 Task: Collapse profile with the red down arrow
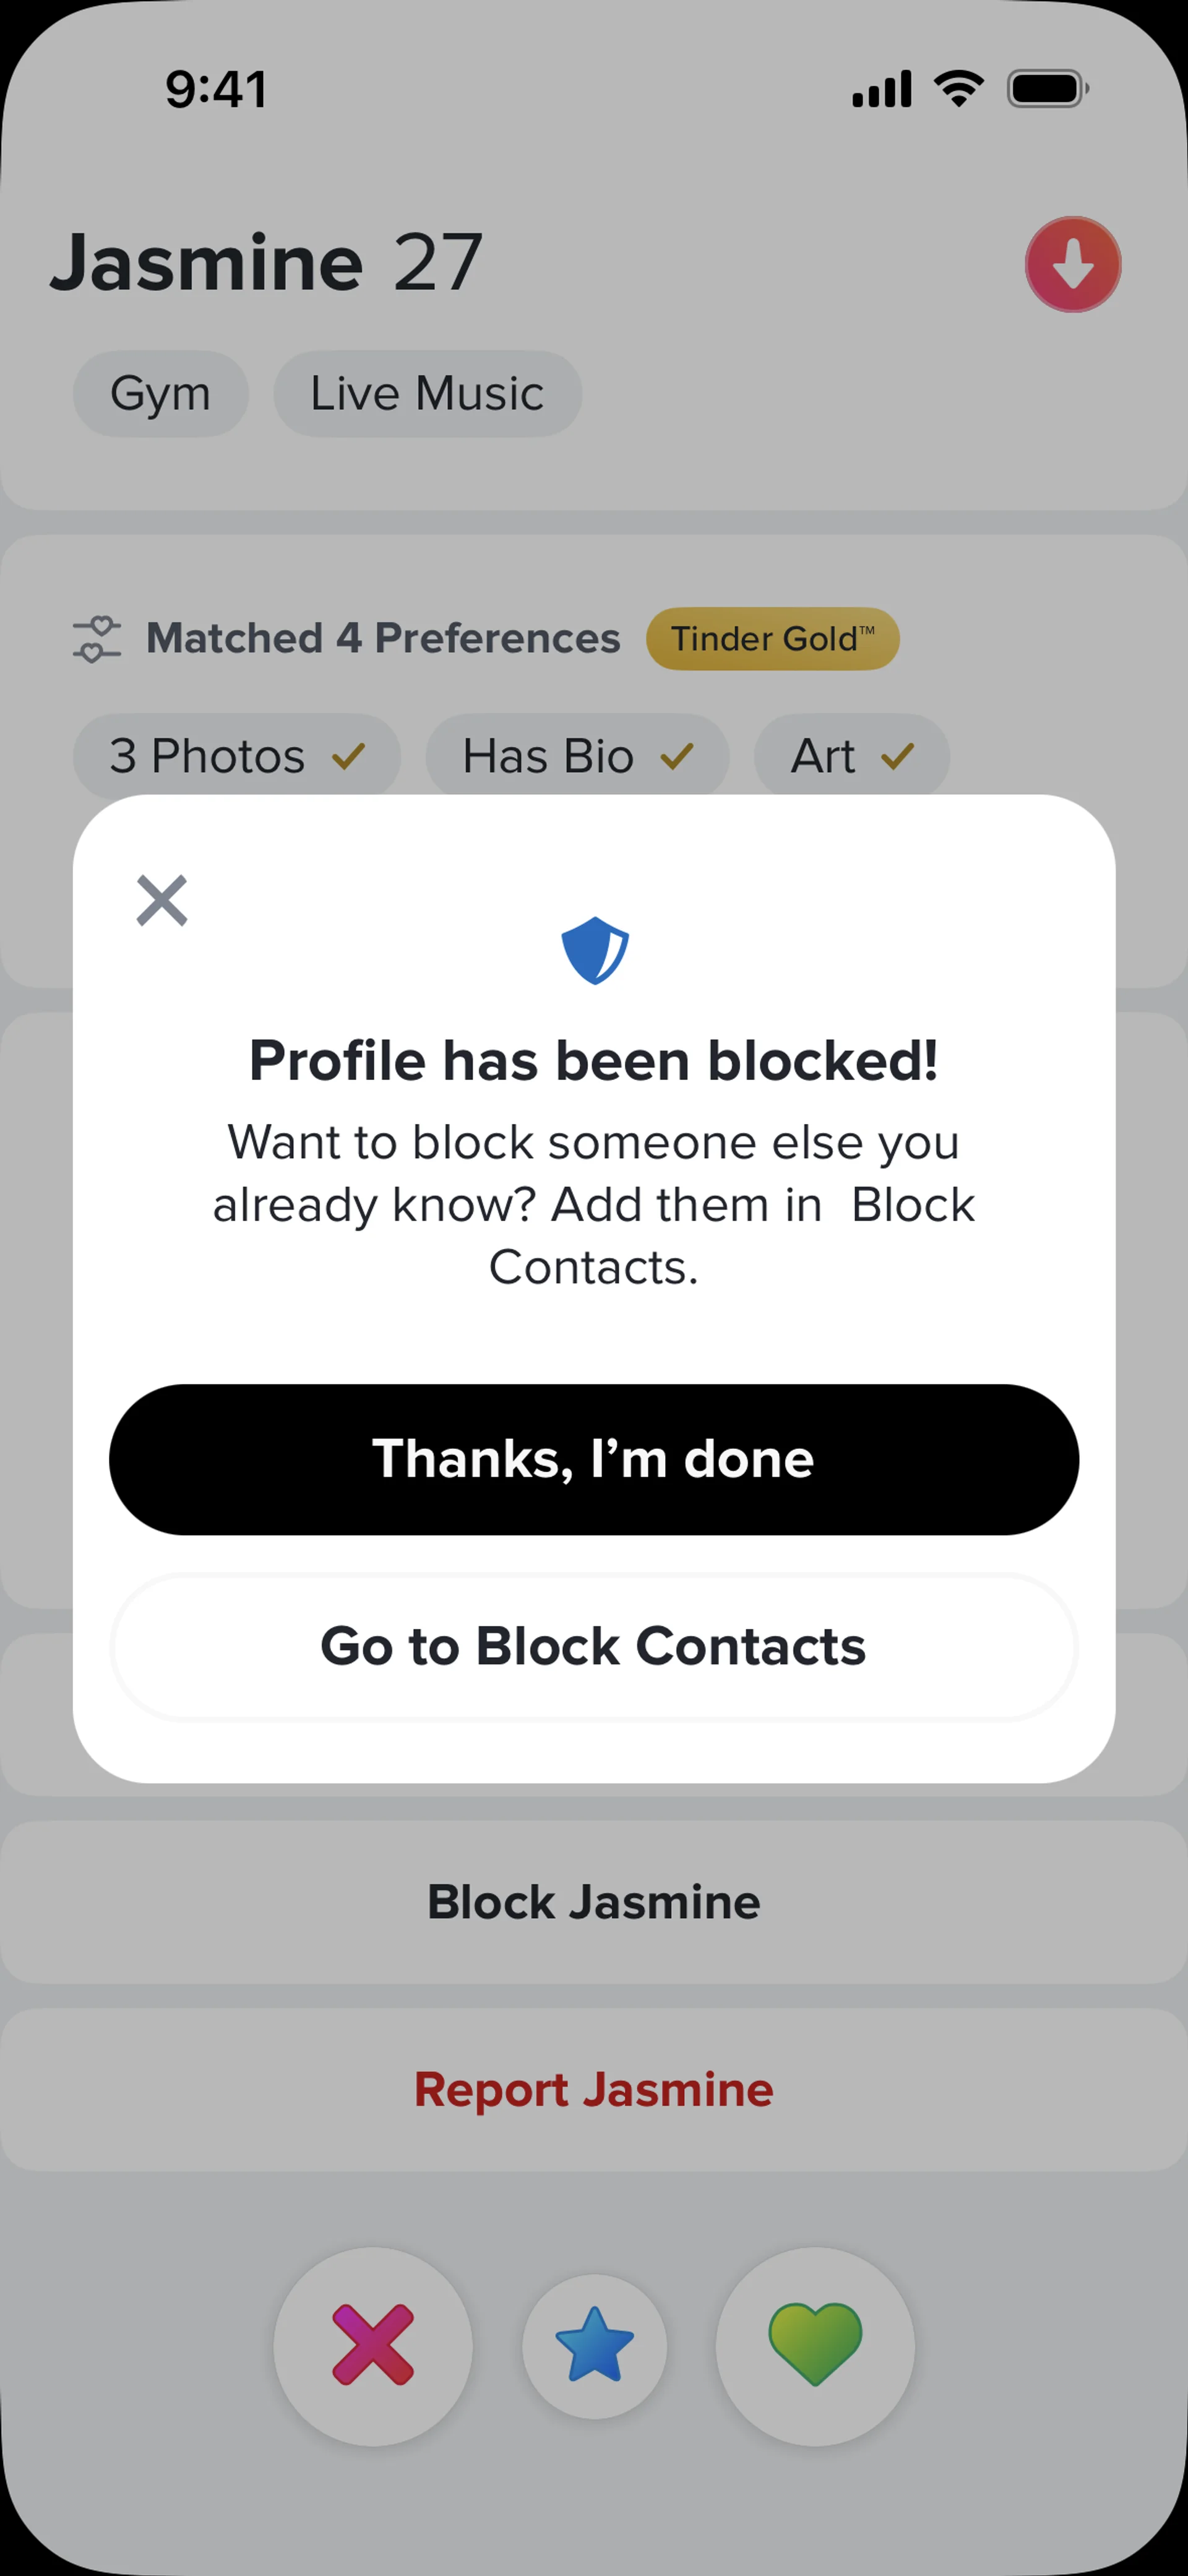1072,265
